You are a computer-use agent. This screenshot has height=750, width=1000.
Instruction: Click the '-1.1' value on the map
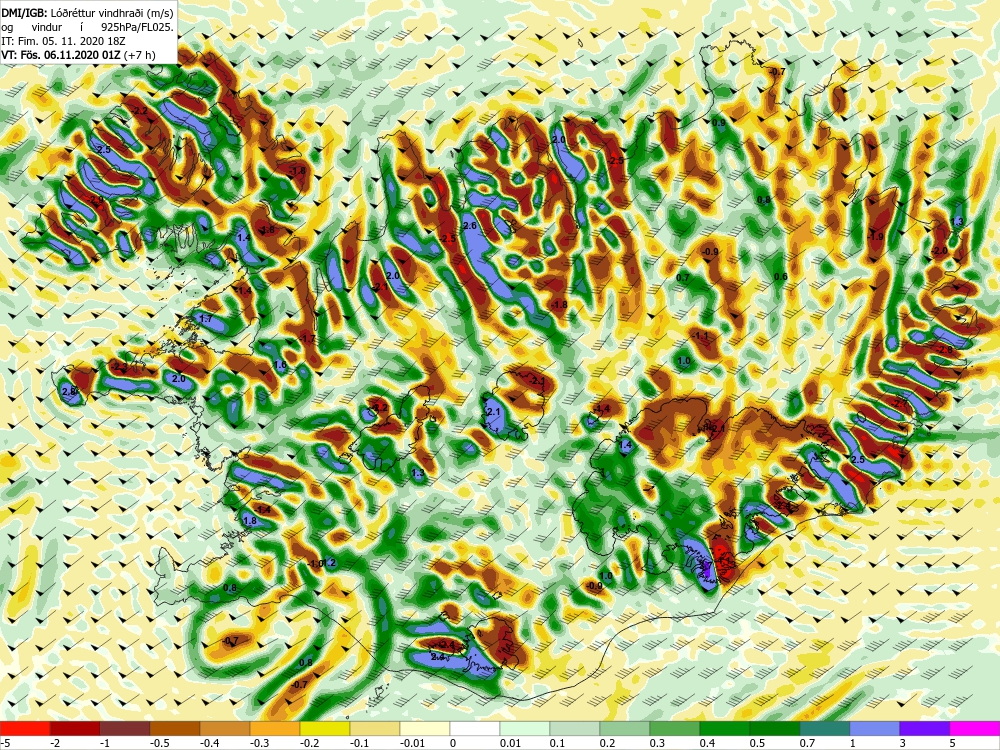(x=701, y=335)
